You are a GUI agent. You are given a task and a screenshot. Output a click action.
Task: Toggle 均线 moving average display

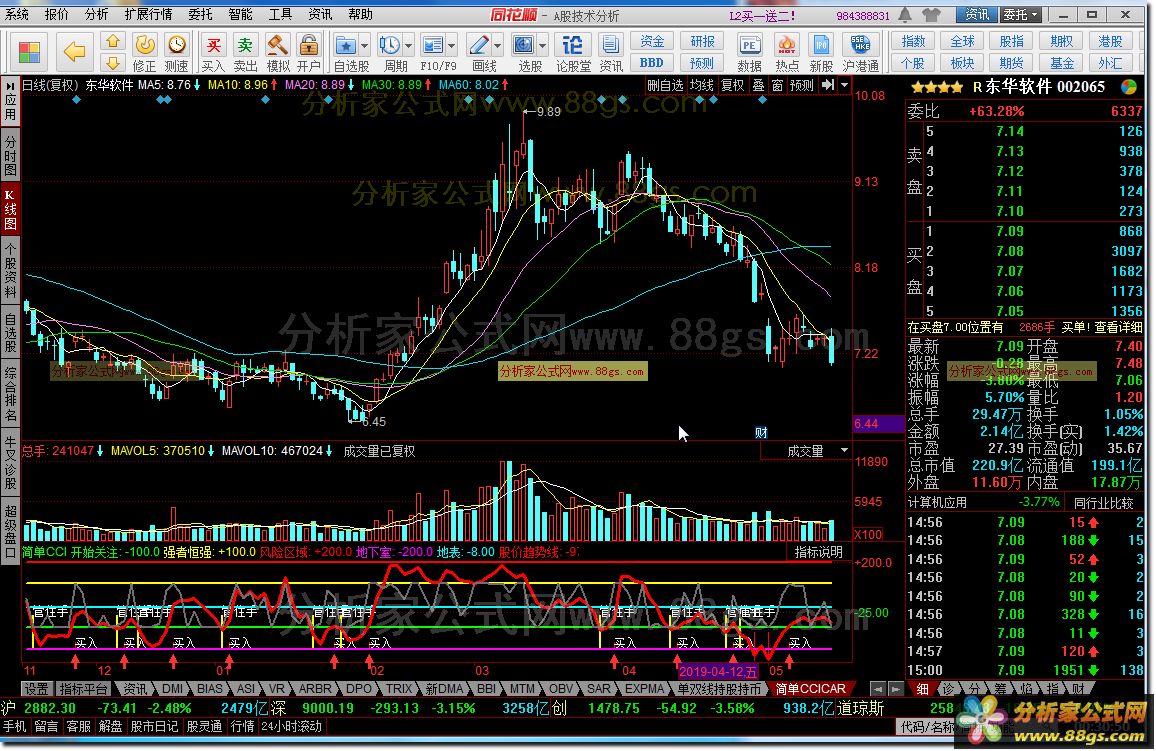(x=701, y=85)
